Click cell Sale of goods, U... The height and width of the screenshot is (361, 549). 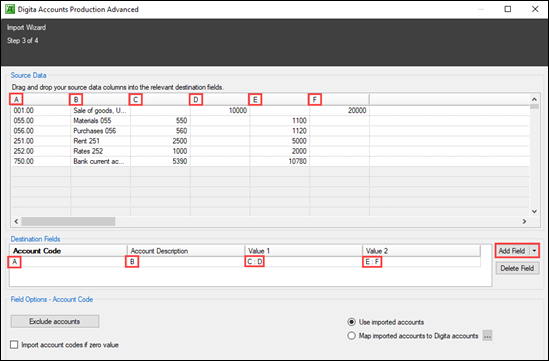point(100,111)
